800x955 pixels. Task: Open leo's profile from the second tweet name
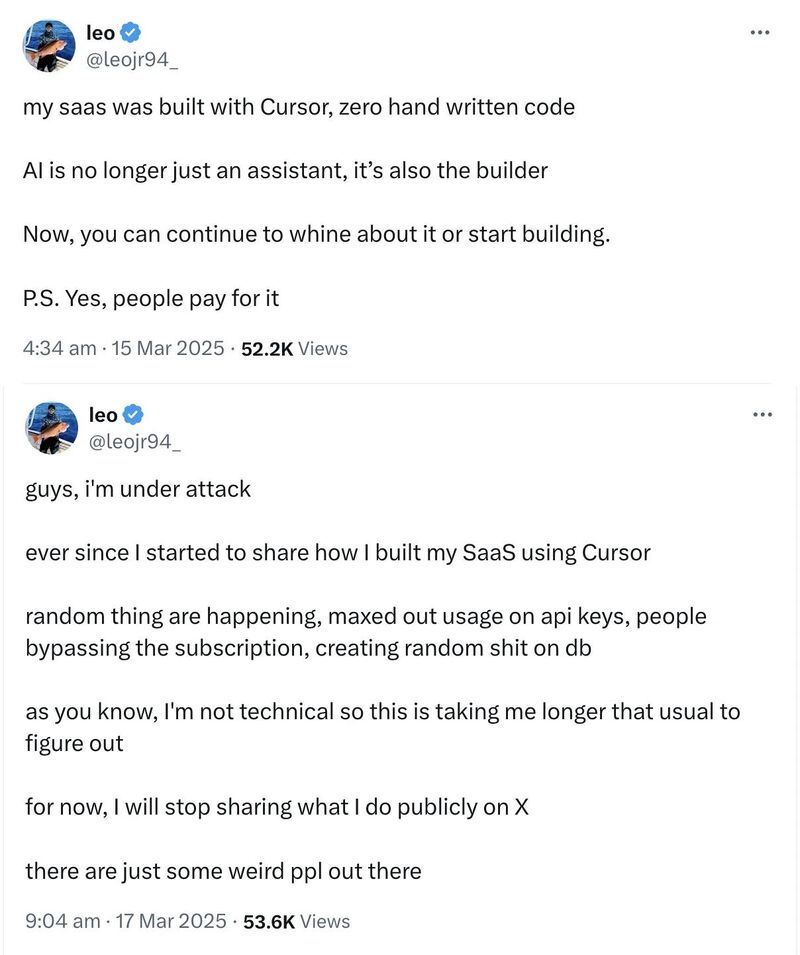[103, 414]
